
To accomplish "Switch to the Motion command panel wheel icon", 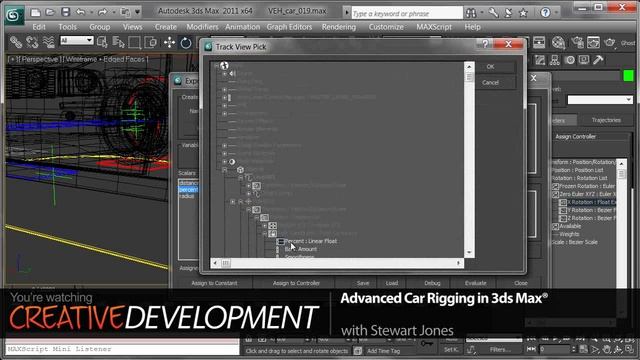I will tap(570, 60).
